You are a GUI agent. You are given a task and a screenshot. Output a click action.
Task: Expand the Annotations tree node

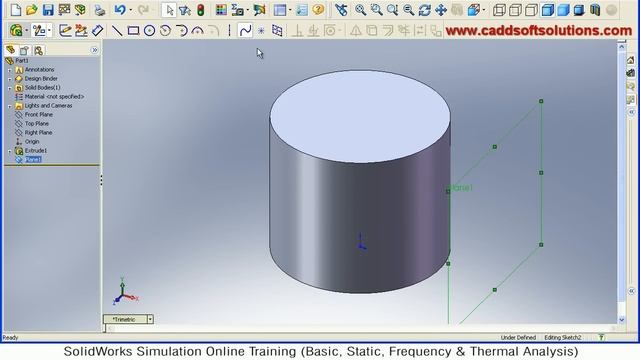point(10,70)
